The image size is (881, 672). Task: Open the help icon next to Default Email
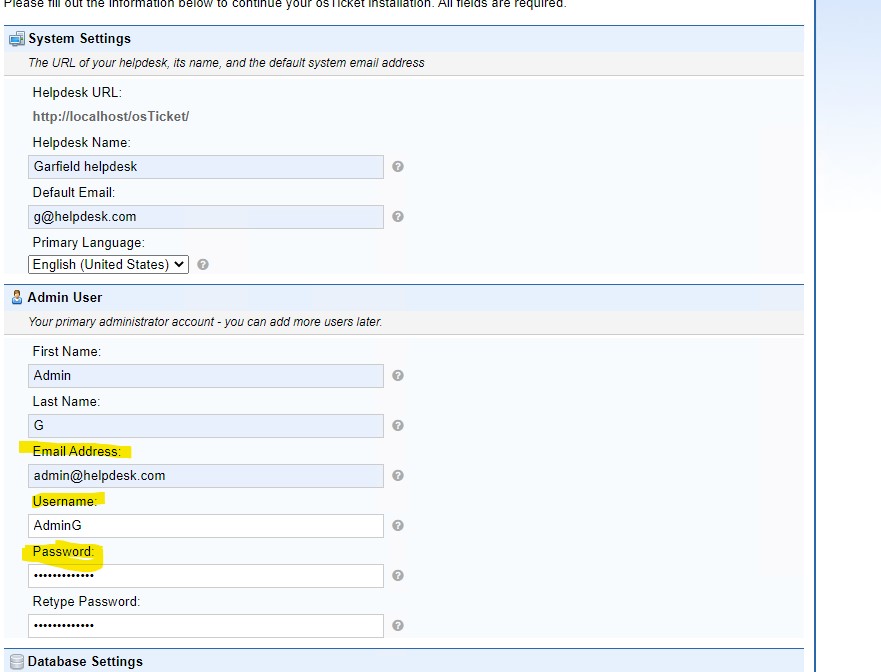click(397, 216)
